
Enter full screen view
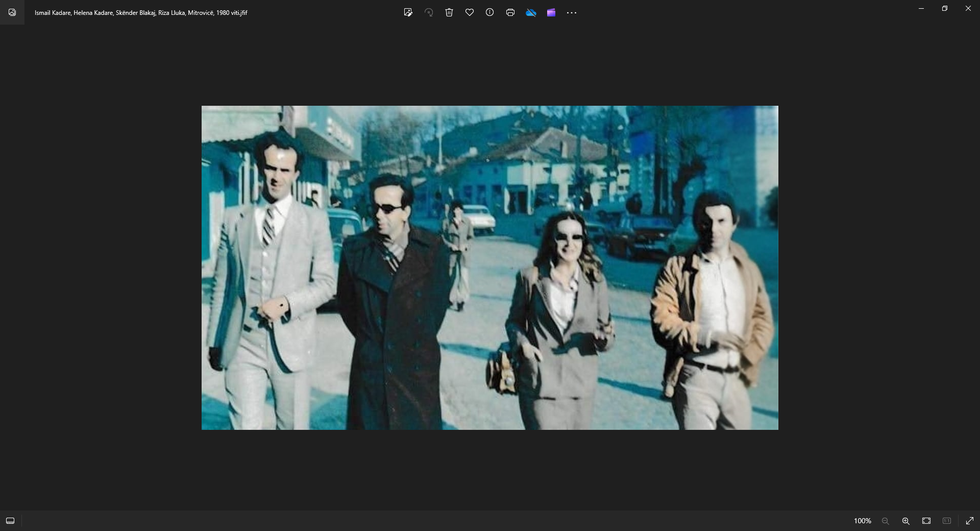pyautogui.click(x=968, y=521)
